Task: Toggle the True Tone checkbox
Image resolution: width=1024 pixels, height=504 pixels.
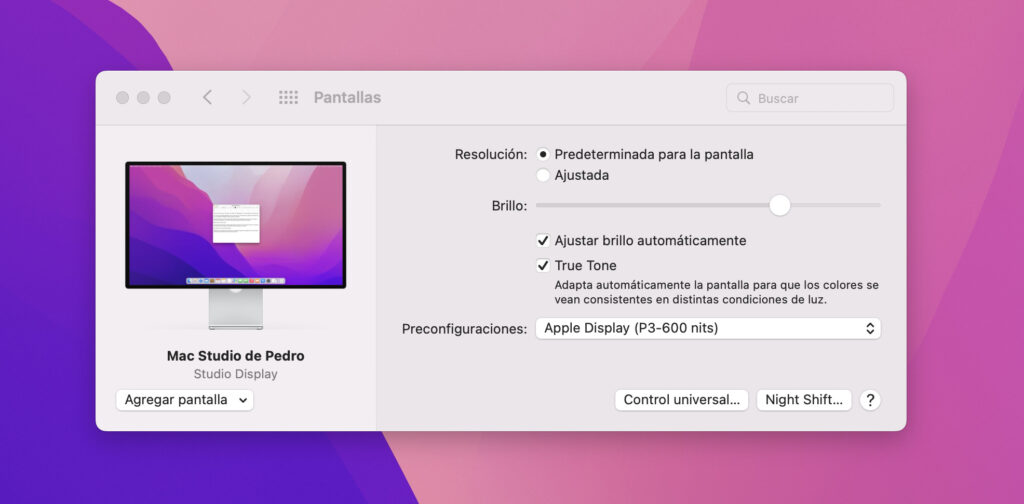Action: tap(543, 266)
